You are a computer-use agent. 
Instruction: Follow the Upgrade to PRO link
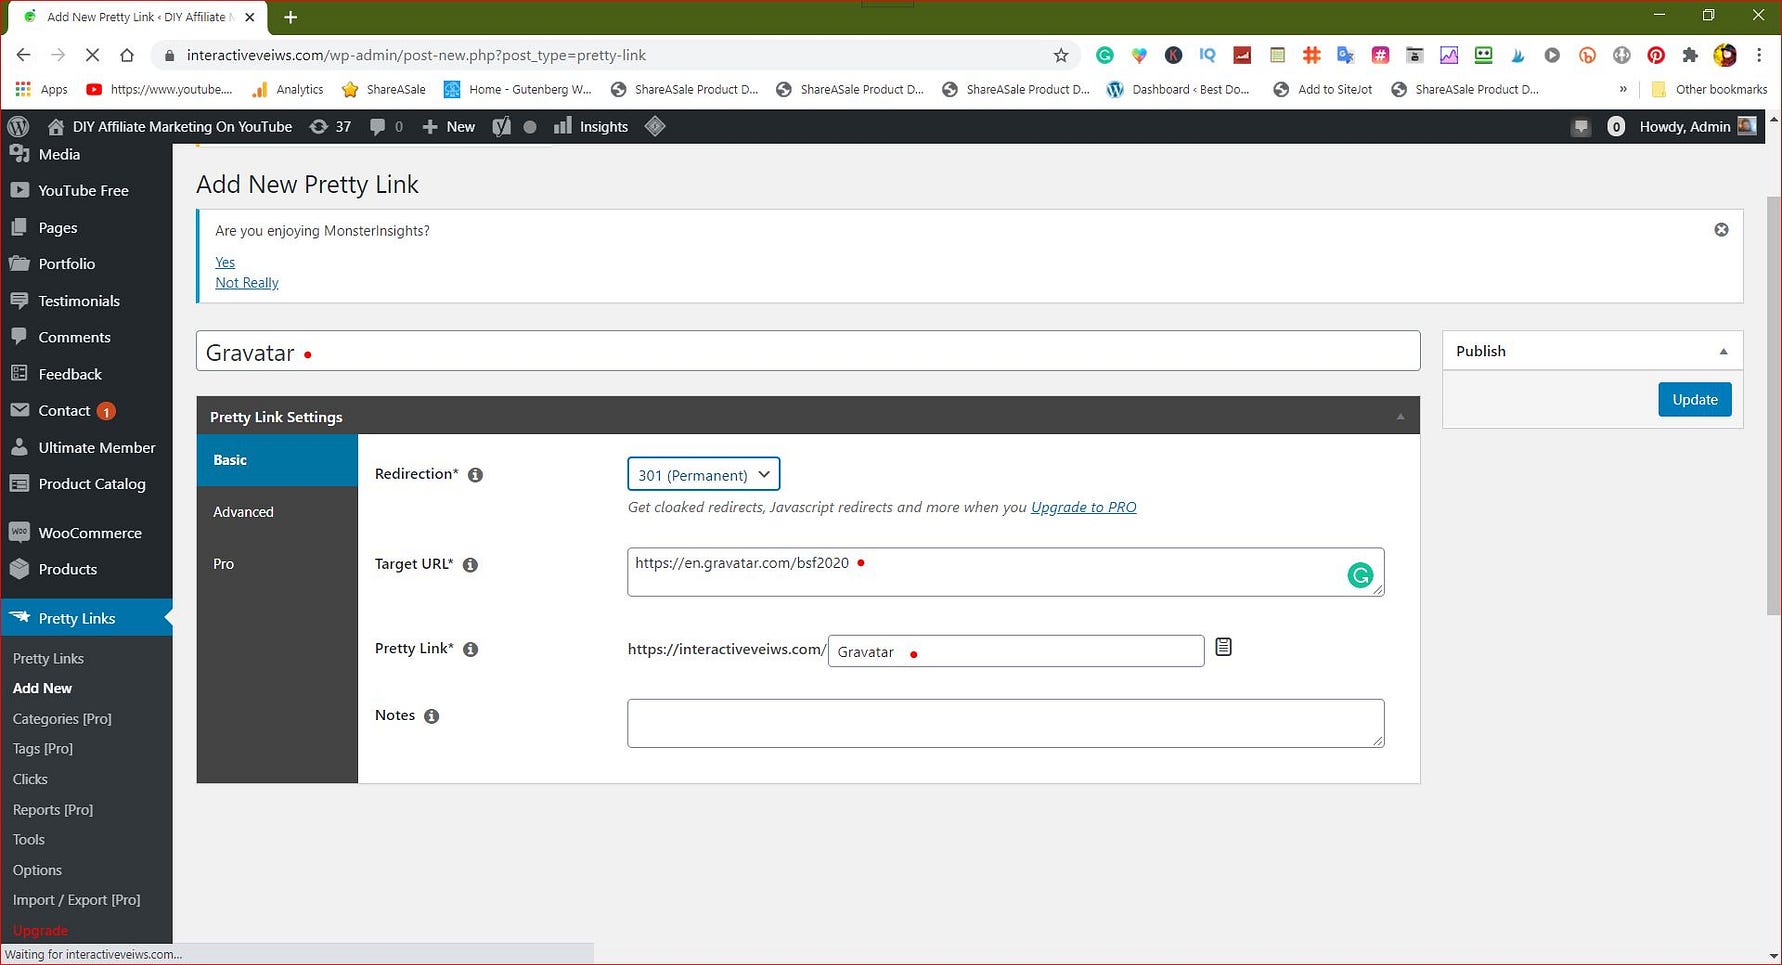tap(1083, 507)
